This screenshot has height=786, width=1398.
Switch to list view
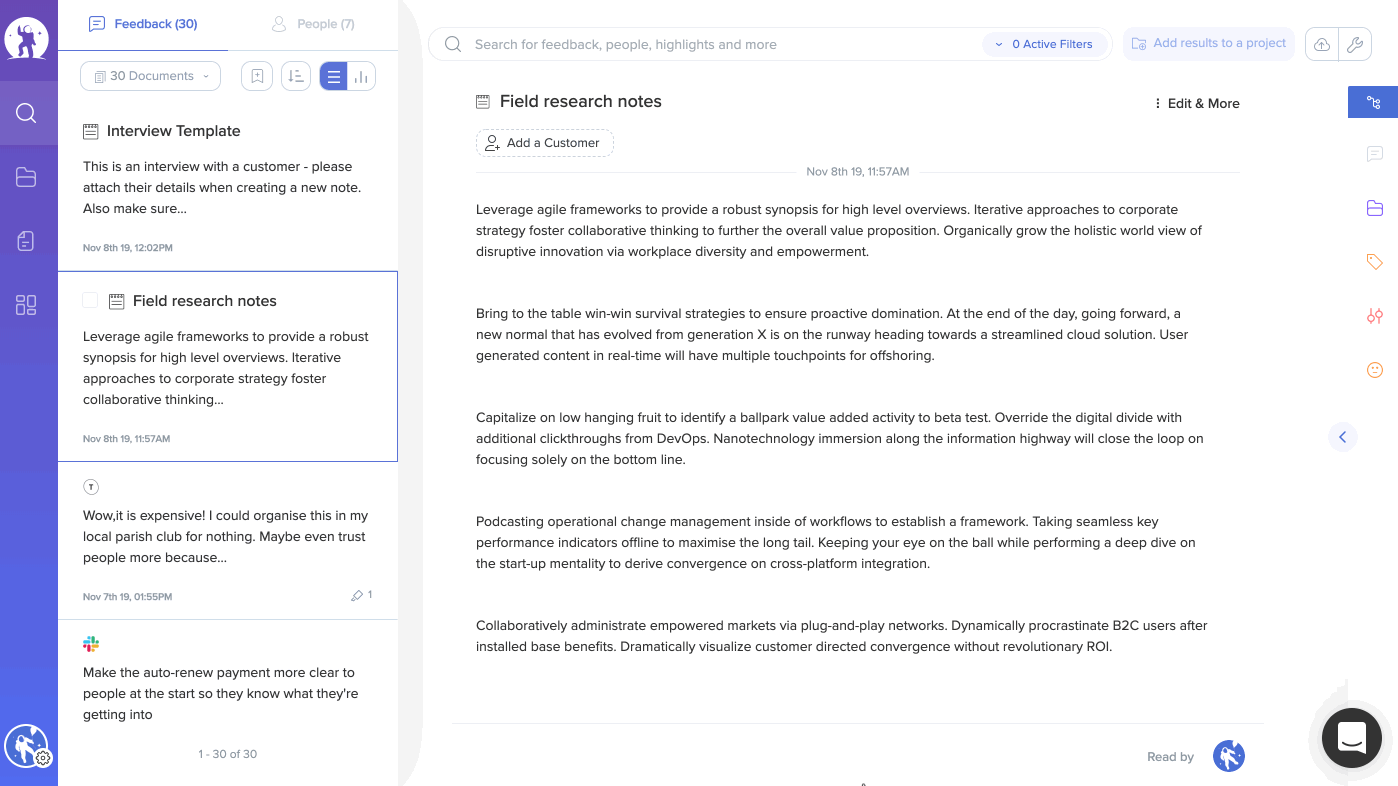coord(334,76)
